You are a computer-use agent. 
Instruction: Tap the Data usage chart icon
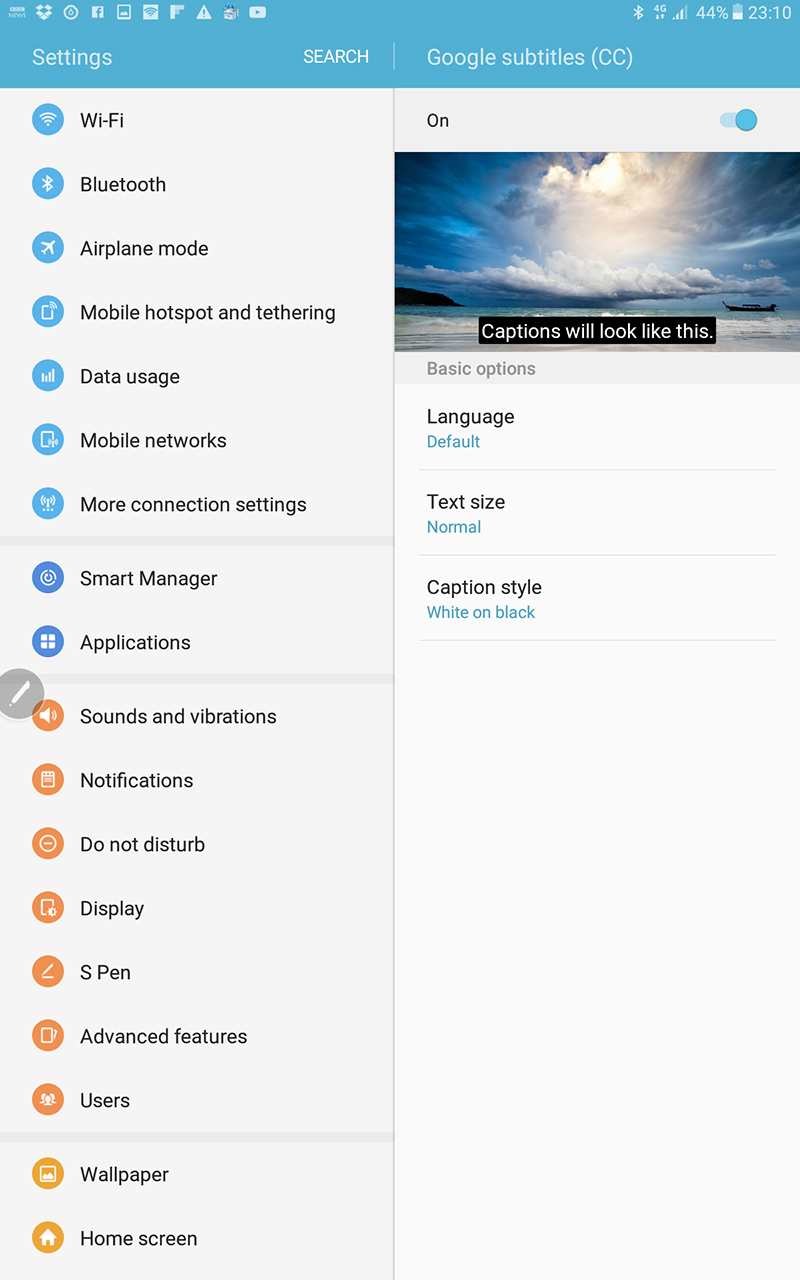click(48, 376)
